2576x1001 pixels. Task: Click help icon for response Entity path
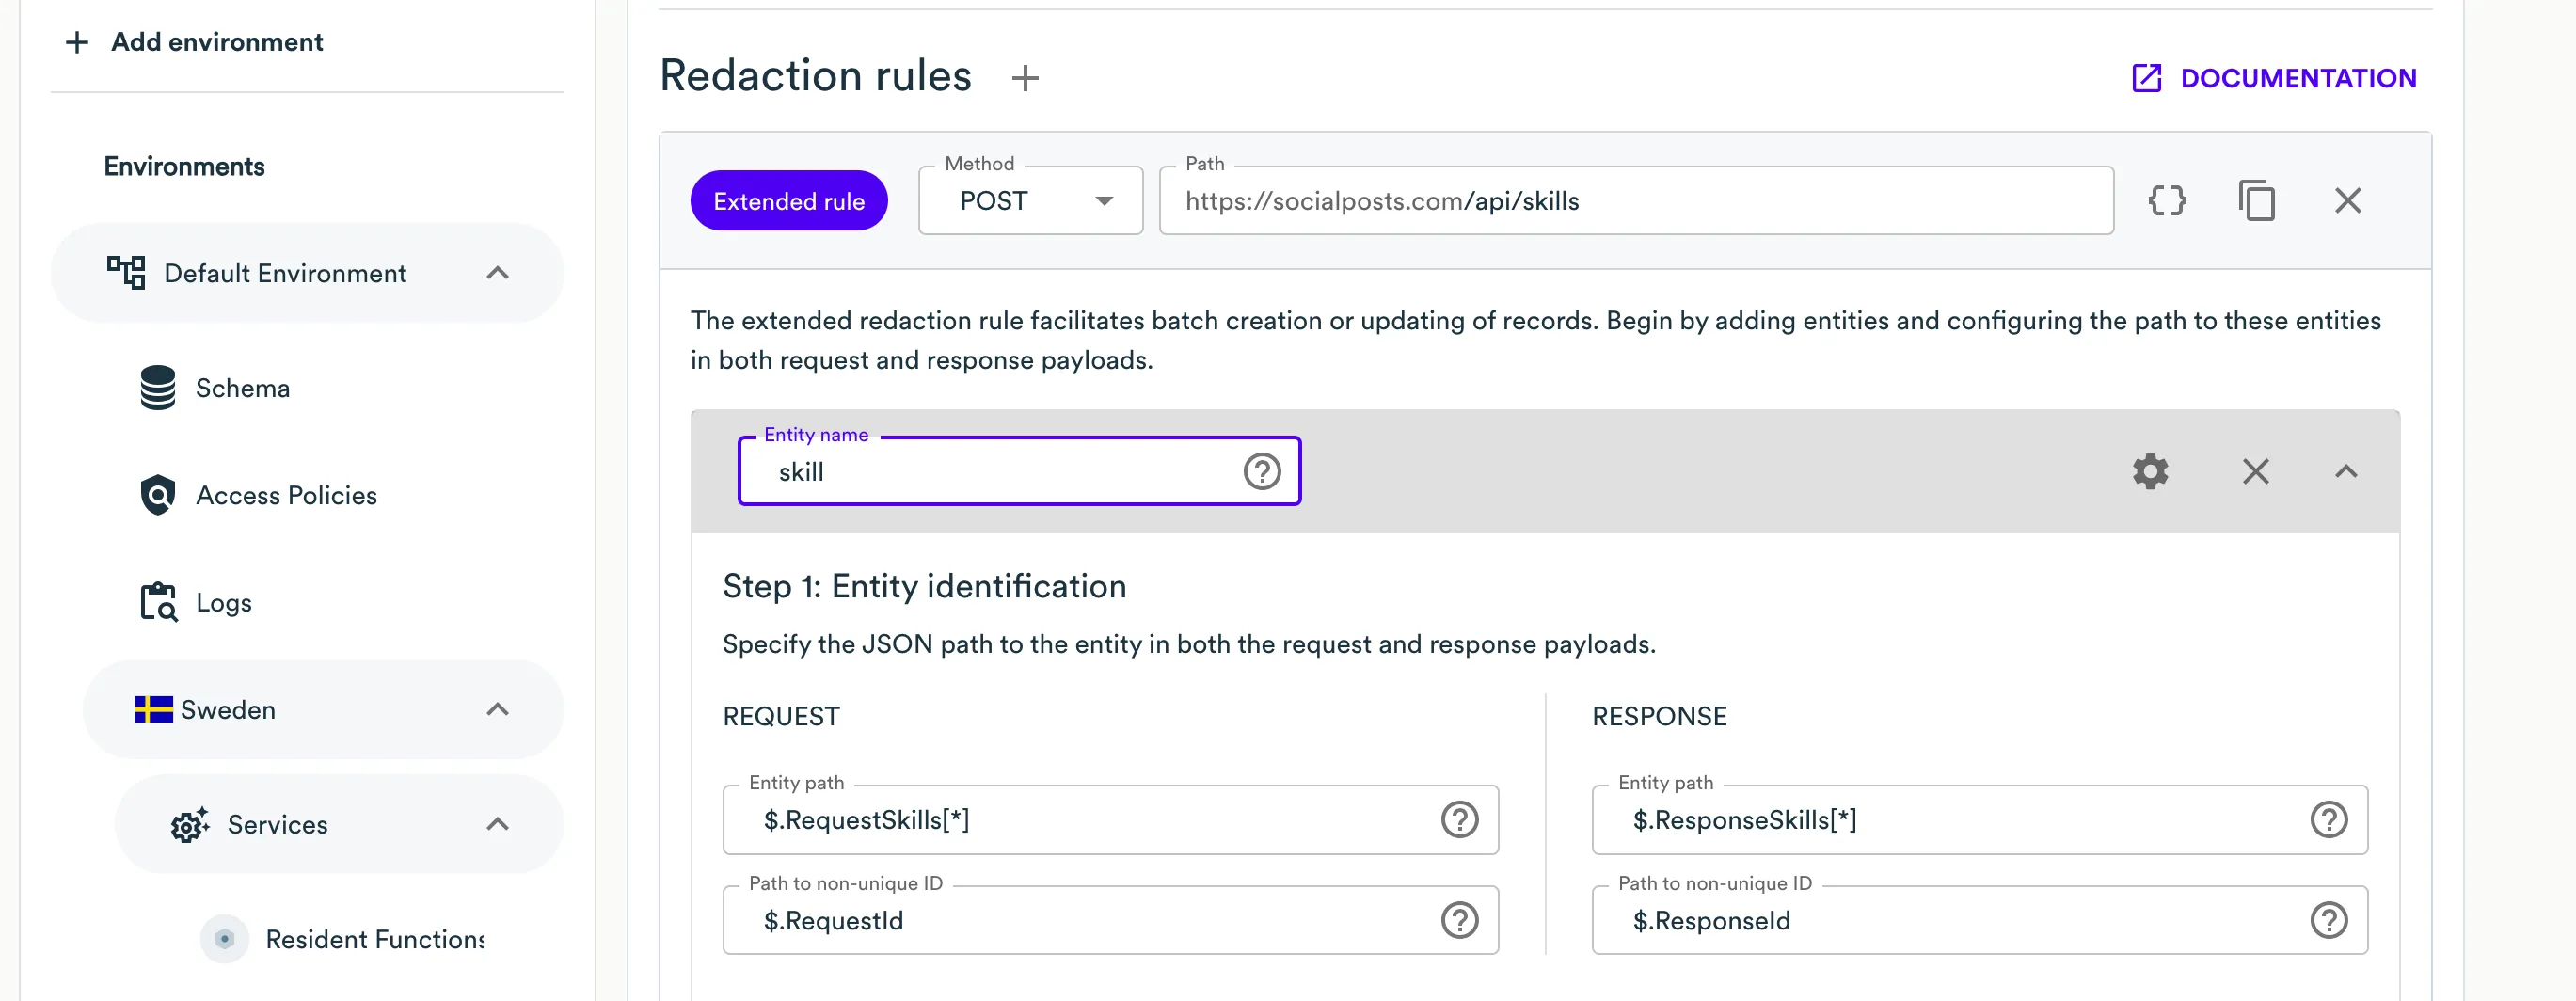[2328, 820]
